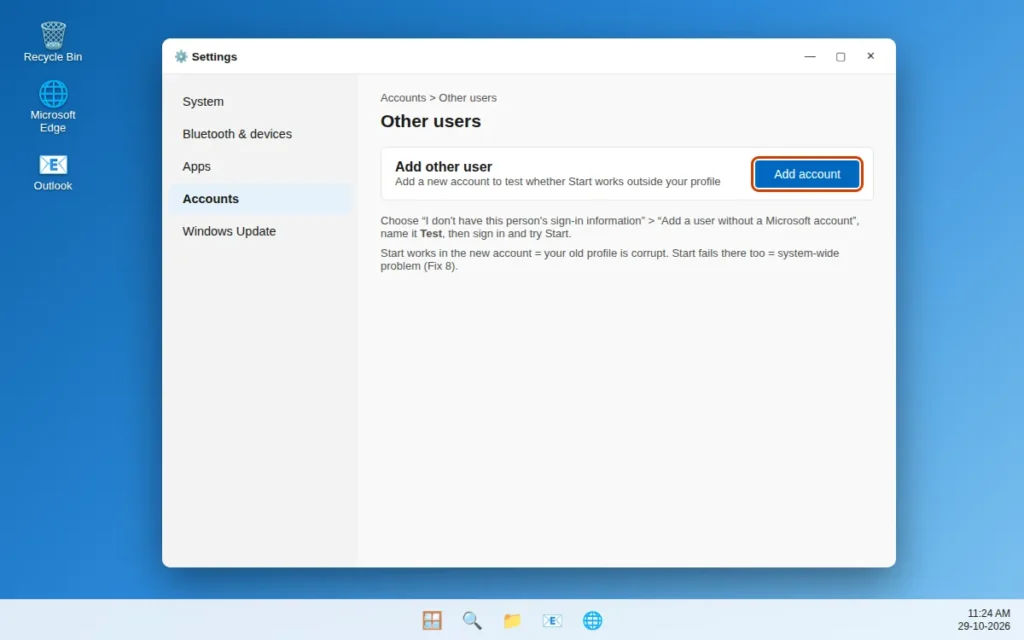Click the bold word Test in instructions
1024x640 pixels.
430,234
